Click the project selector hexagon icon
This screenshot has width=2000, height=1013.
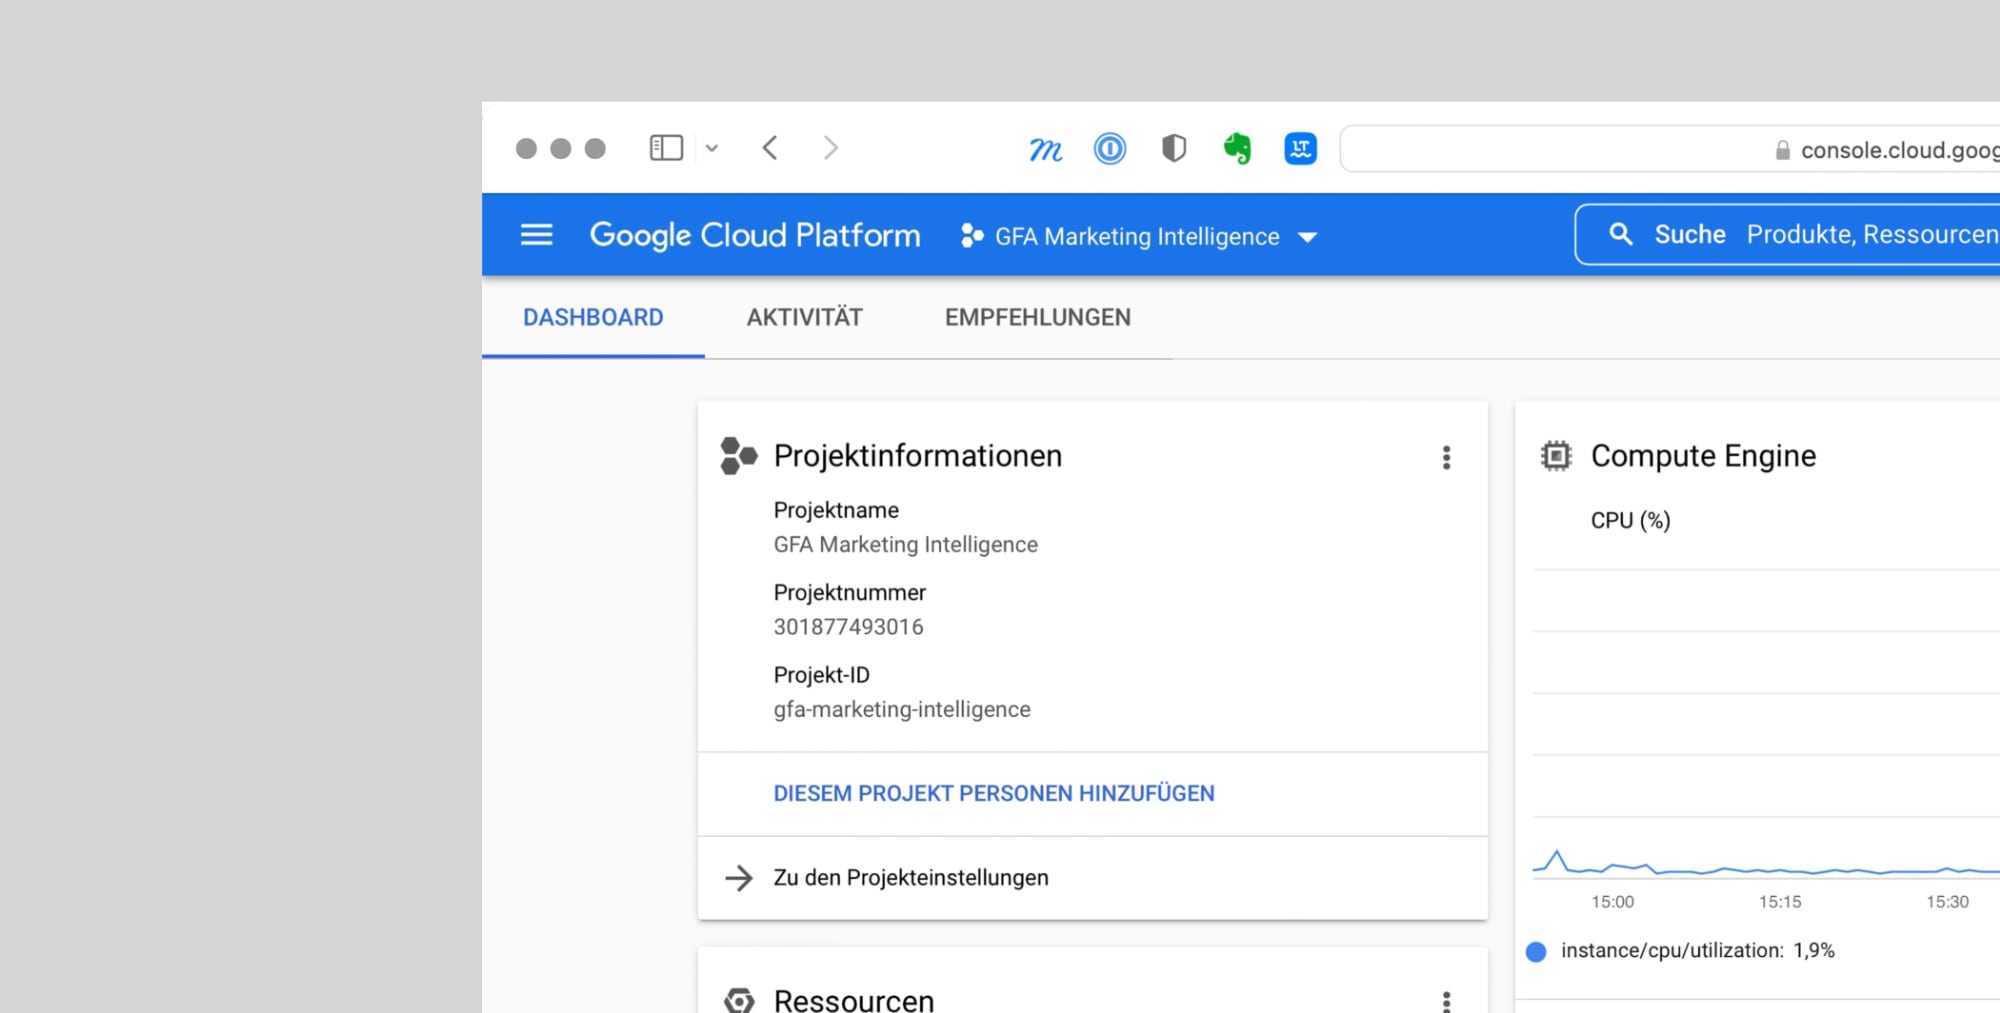tap(971, 236)
